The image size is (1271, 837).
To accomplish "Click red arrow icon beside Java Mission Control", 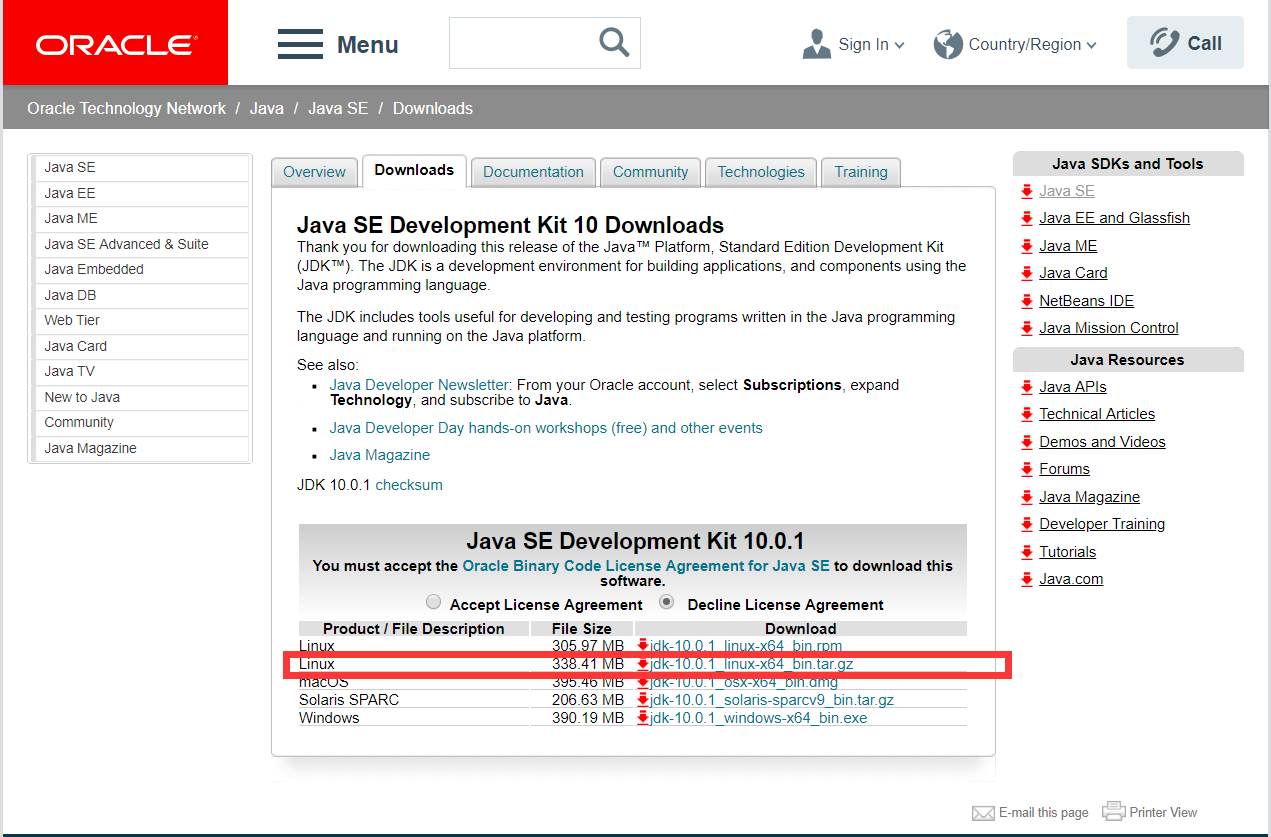I will pyautogui.click(x=1027, y=328).
